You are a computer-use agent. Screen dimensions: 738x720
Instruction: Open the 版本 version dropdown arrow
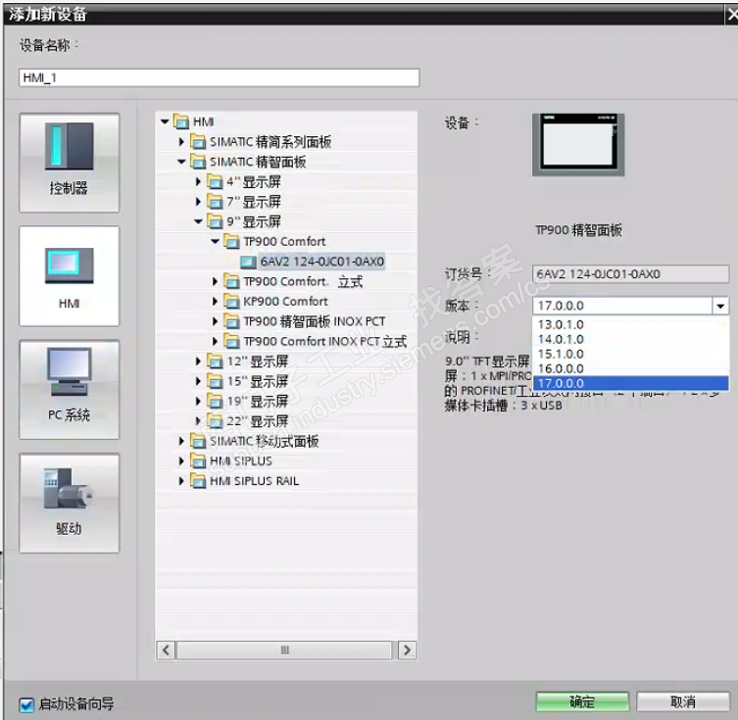tap(721, 306)
